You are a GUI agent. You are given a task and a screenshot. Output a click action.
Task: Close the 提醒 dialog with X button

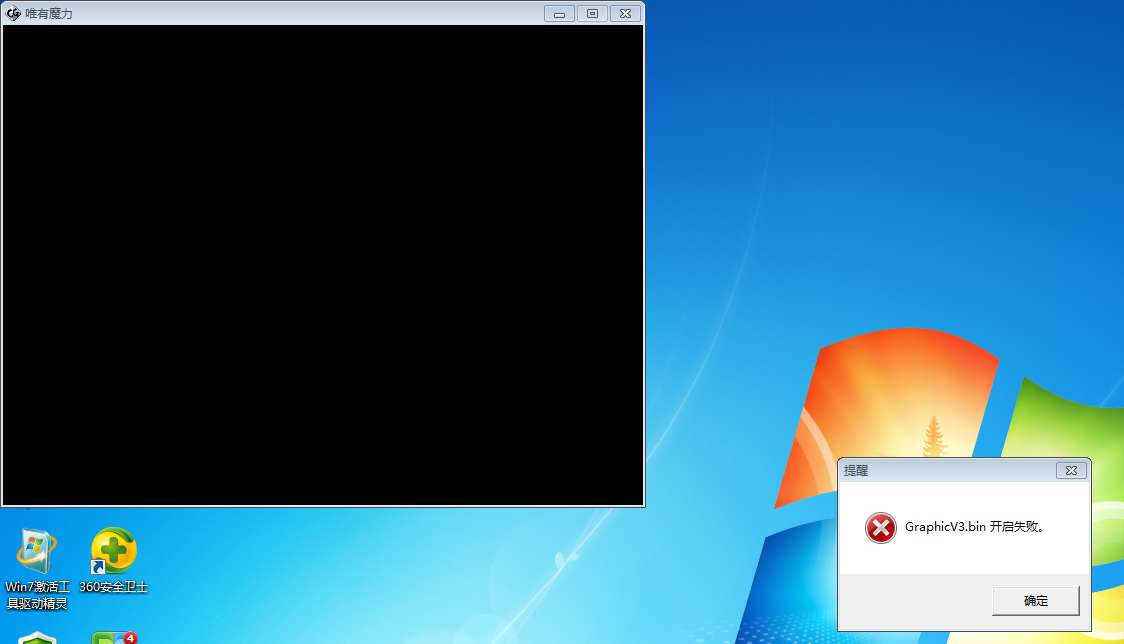(1071, 470)
